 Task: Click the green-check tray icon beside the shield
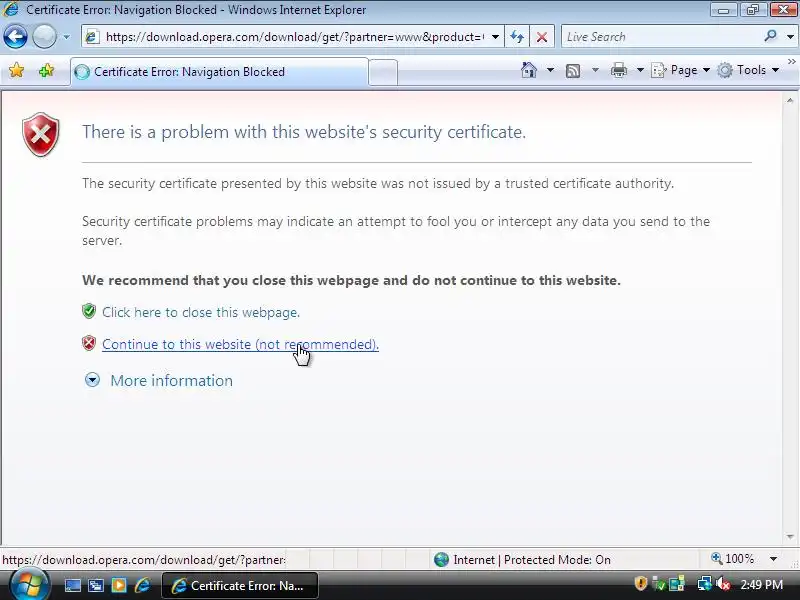pyautogui.click(x=659, y=584)
